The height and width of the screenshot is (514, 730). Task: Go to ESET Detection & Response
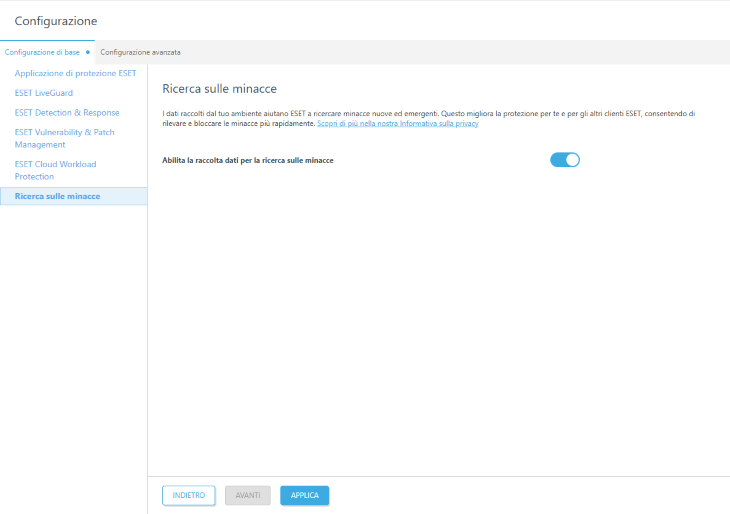tap(67, 112)
